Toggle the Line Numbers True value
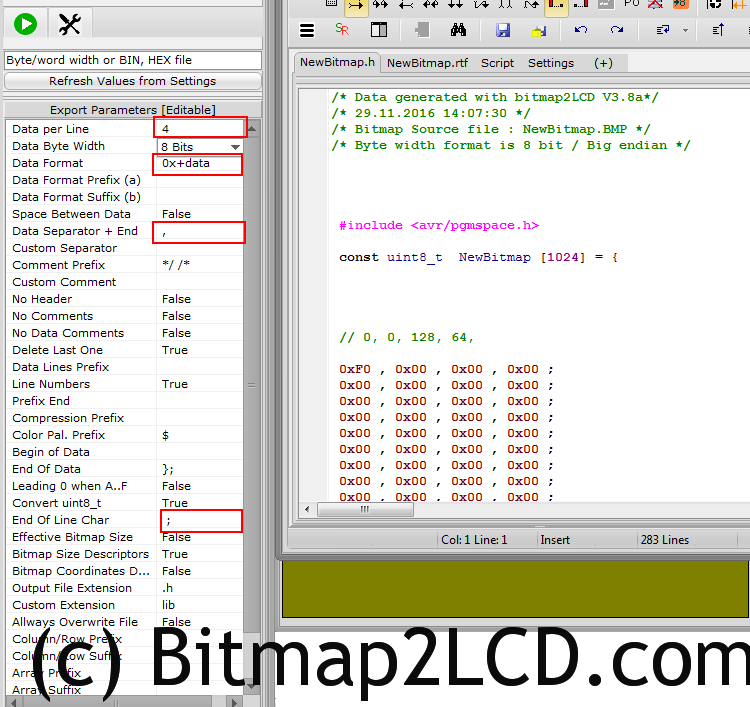The width and height of the screenshot is (750, 707). (199, 384)
